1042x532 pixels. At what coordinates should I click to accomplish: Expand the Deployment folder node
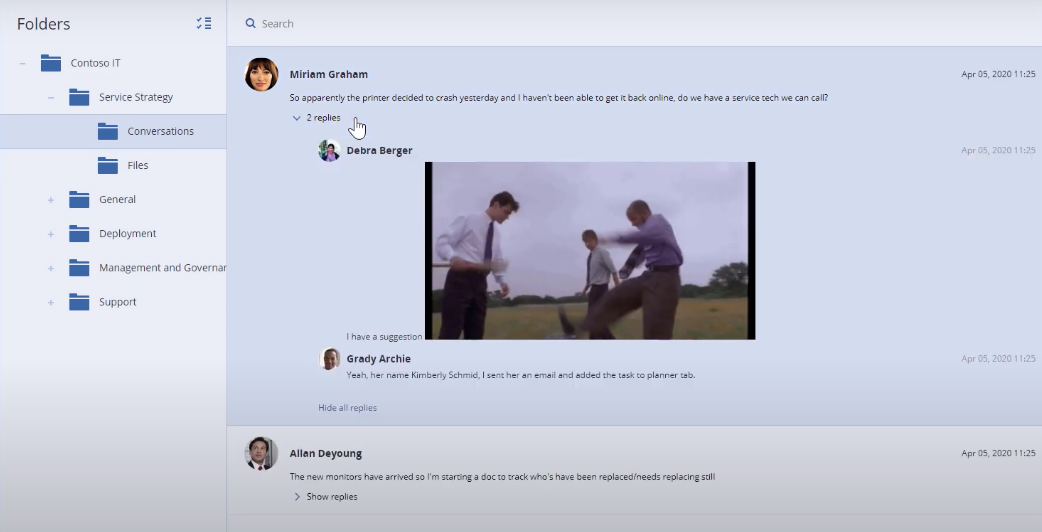(51, 234)
